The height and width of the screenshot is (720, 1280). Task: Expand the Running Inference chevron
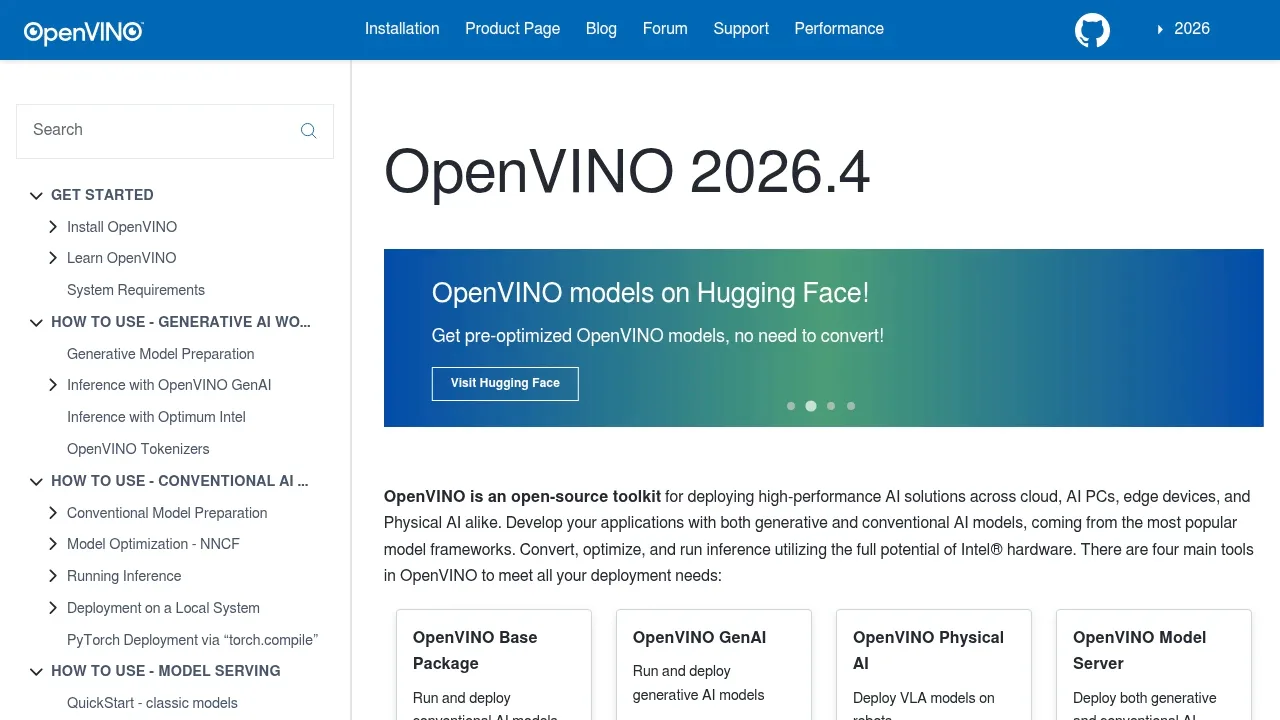click(53, 576)
